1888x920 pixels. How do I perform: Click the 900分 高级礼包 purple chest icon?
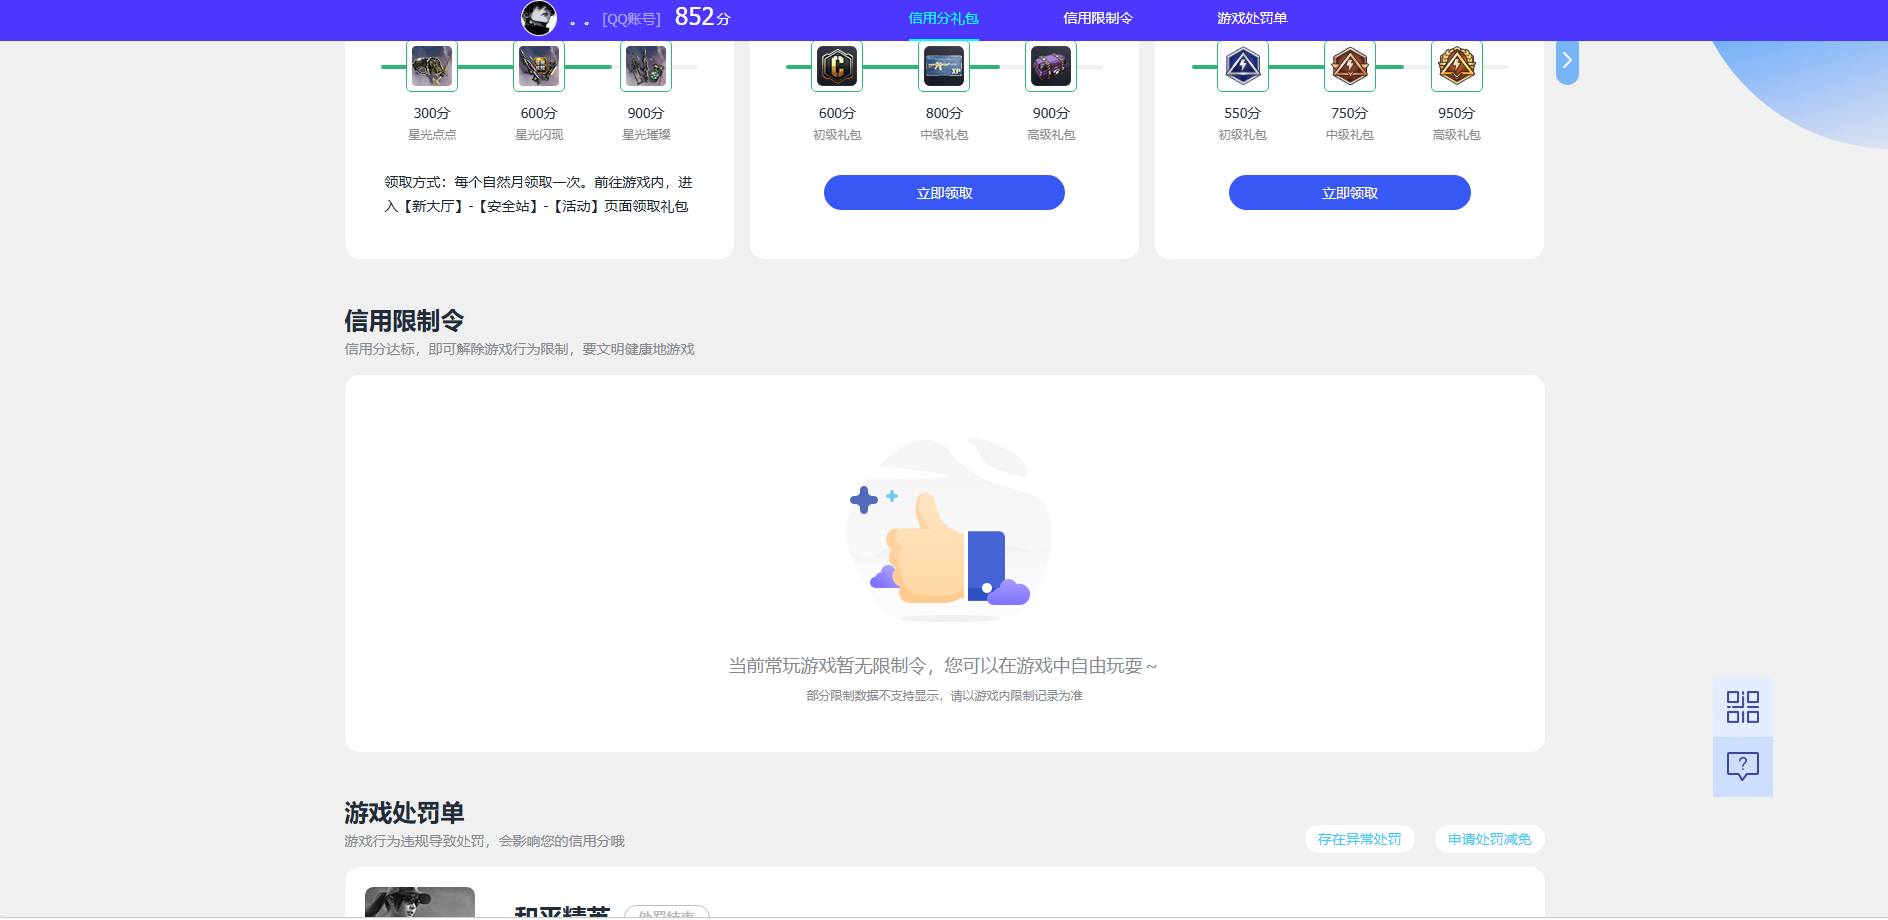pyautogui.click(x=1051, y=66)
